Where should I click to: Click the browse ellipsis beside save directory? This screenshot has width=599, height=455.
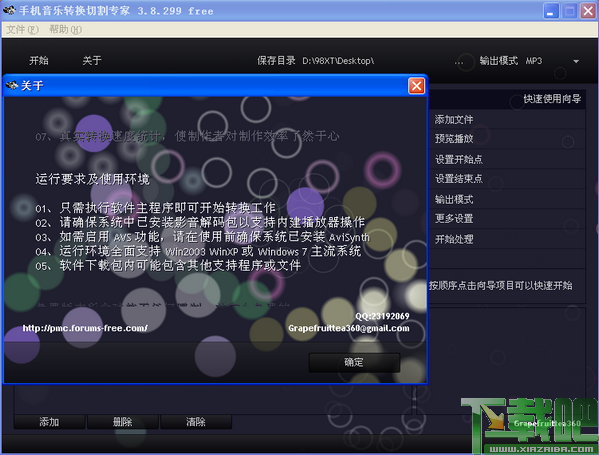pos(459,62)
